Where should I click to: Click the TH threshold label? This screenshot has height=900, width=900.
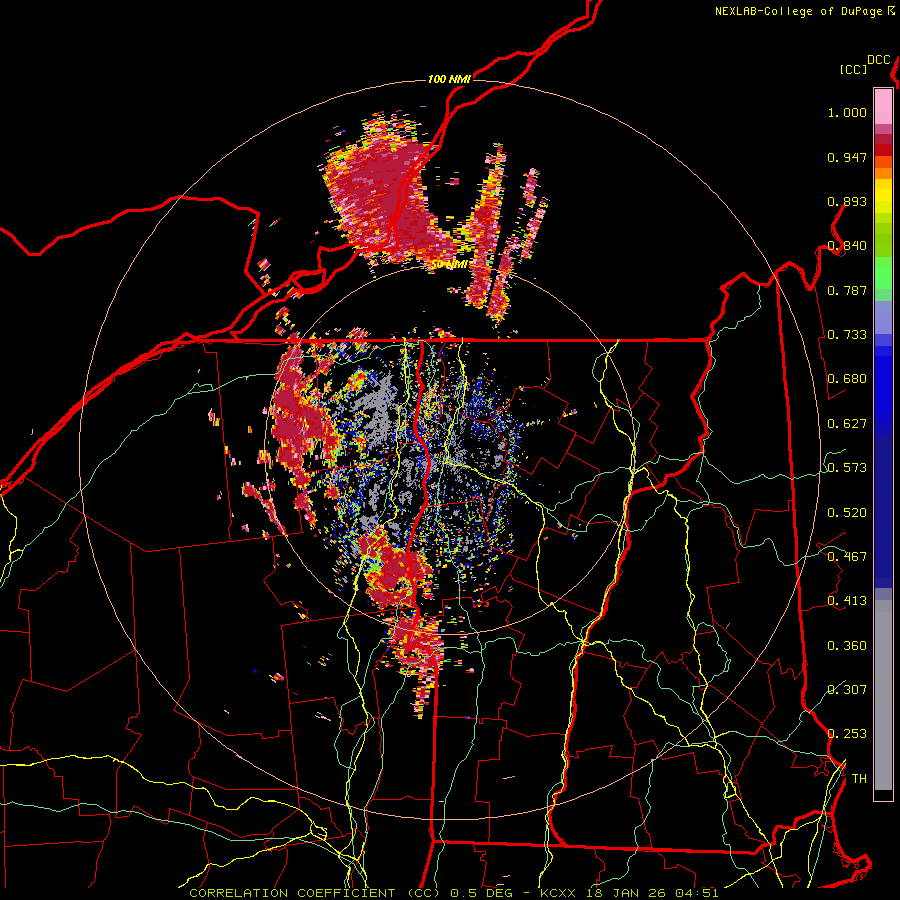pos(859,779)
